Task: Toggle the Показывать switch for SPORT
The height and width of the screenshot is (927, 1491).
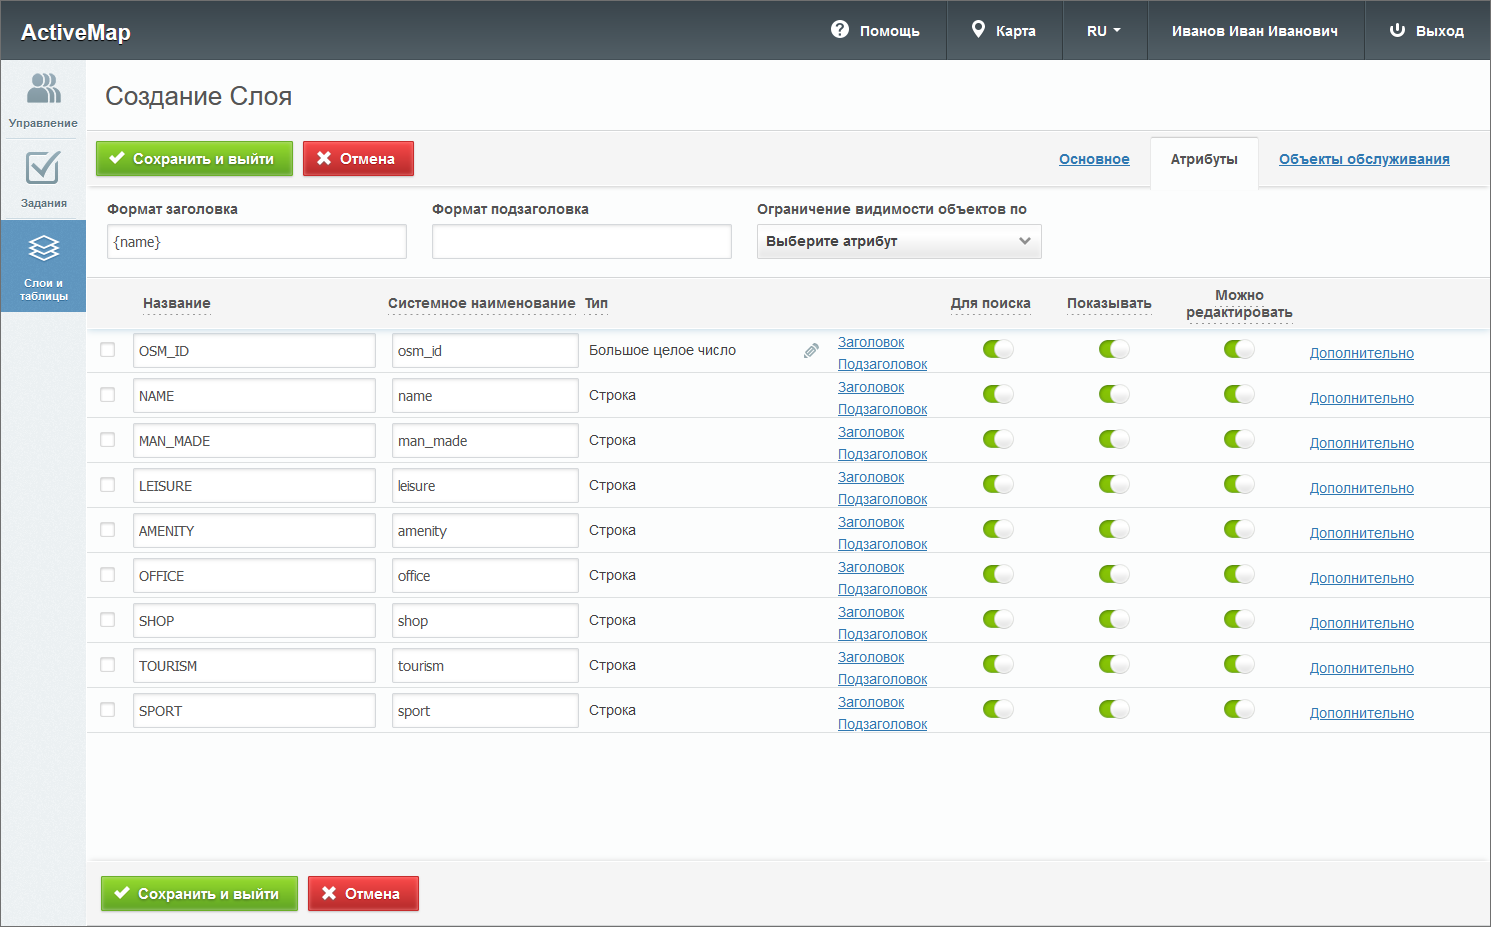Action: [x=1113, y=709]
